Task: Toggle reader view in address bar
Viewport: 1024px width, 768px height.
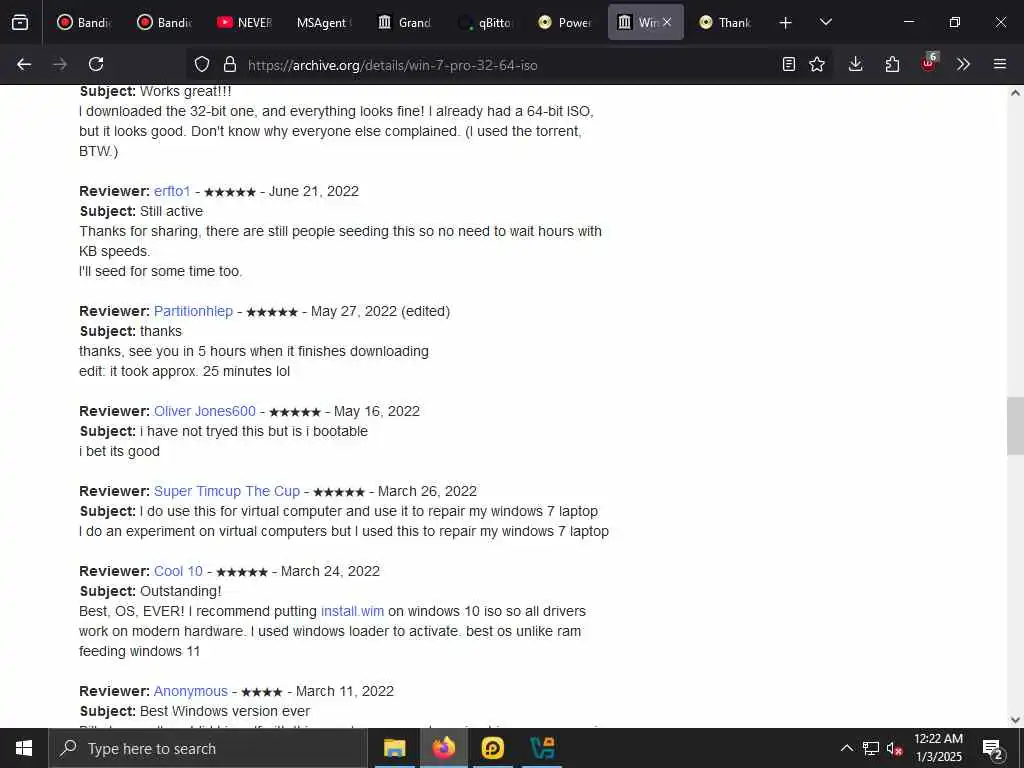Action: tap(788, 64)
